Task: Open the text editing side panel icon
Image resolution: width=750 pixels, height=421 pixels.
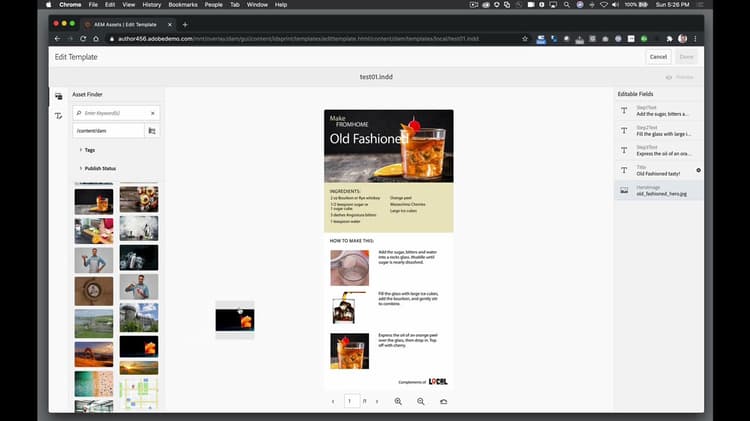Action: point(58,116)
